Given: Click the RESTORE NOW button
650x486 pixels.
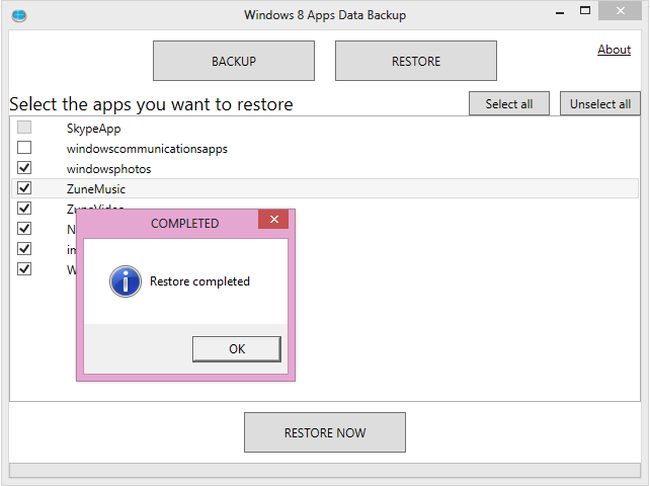Looking at the screenshot, I should click(325, 433).
